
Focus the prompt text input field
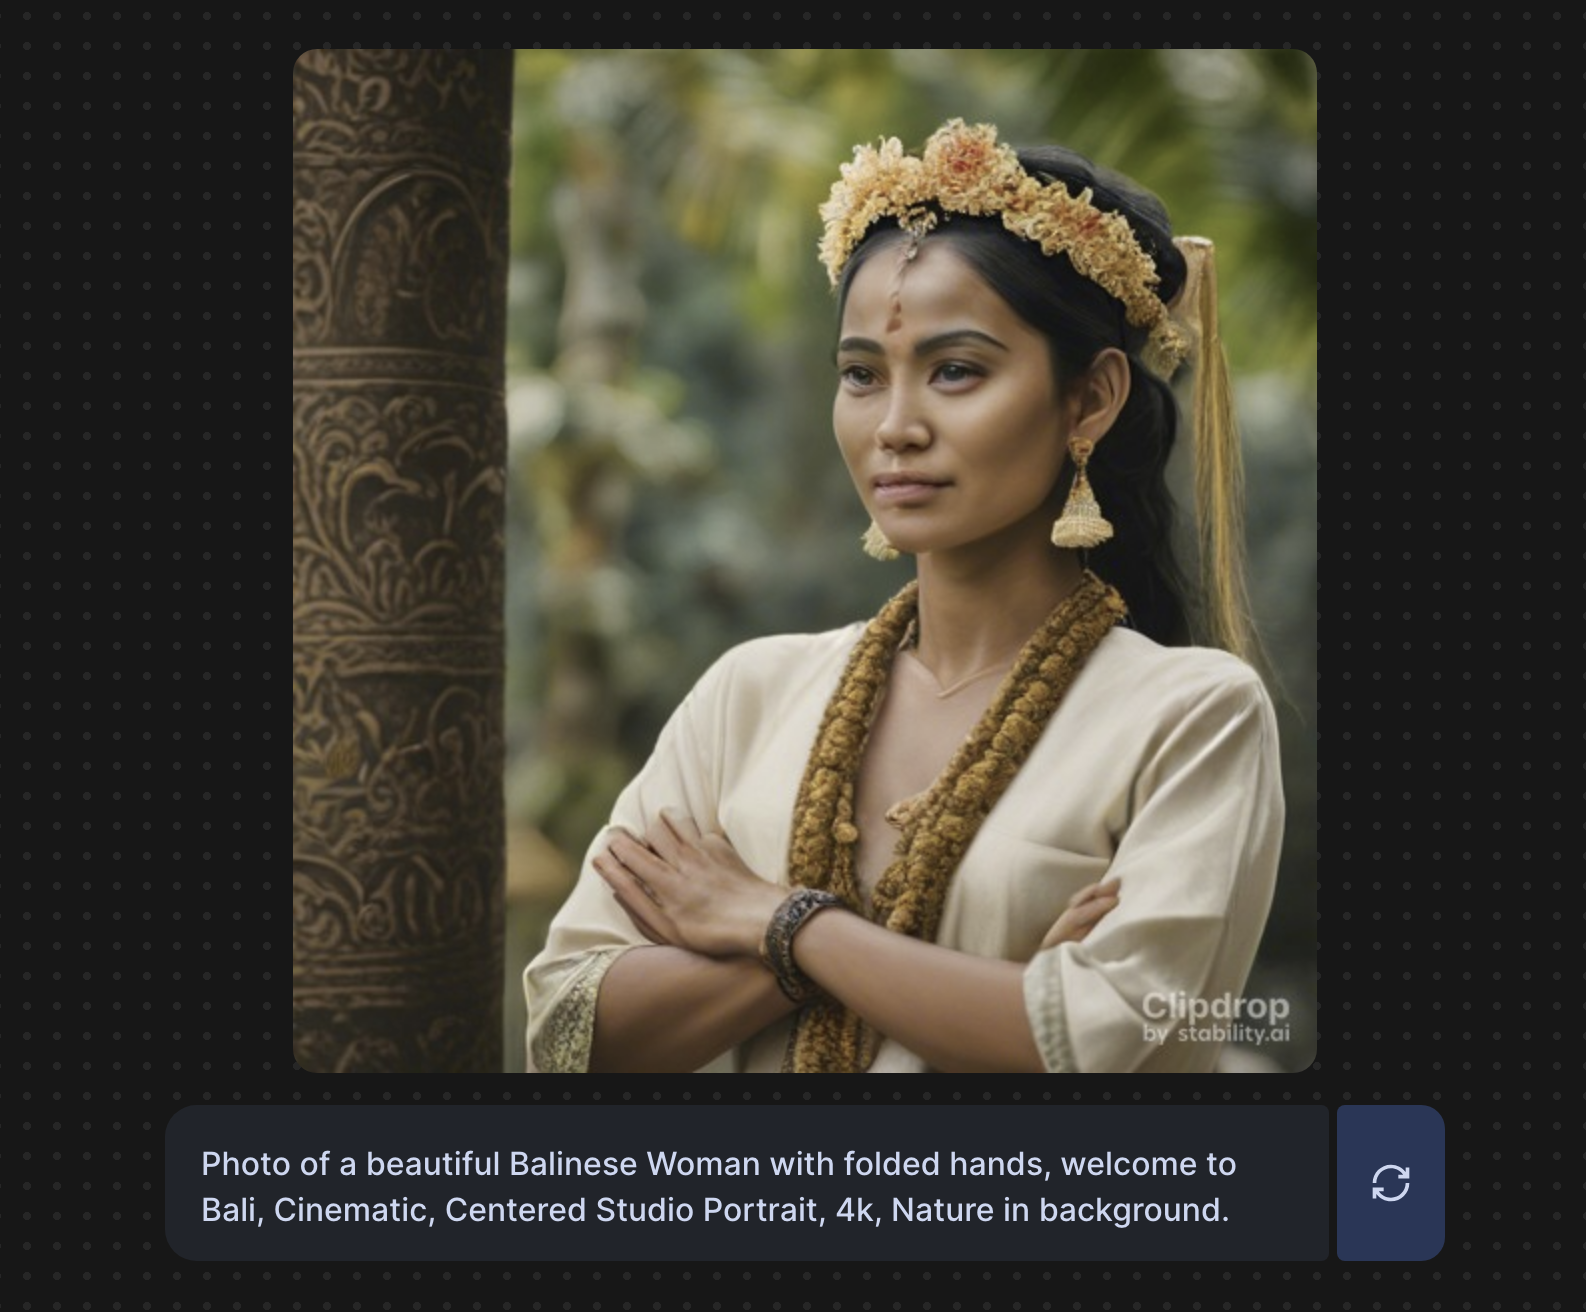(x=746, y=1183)
